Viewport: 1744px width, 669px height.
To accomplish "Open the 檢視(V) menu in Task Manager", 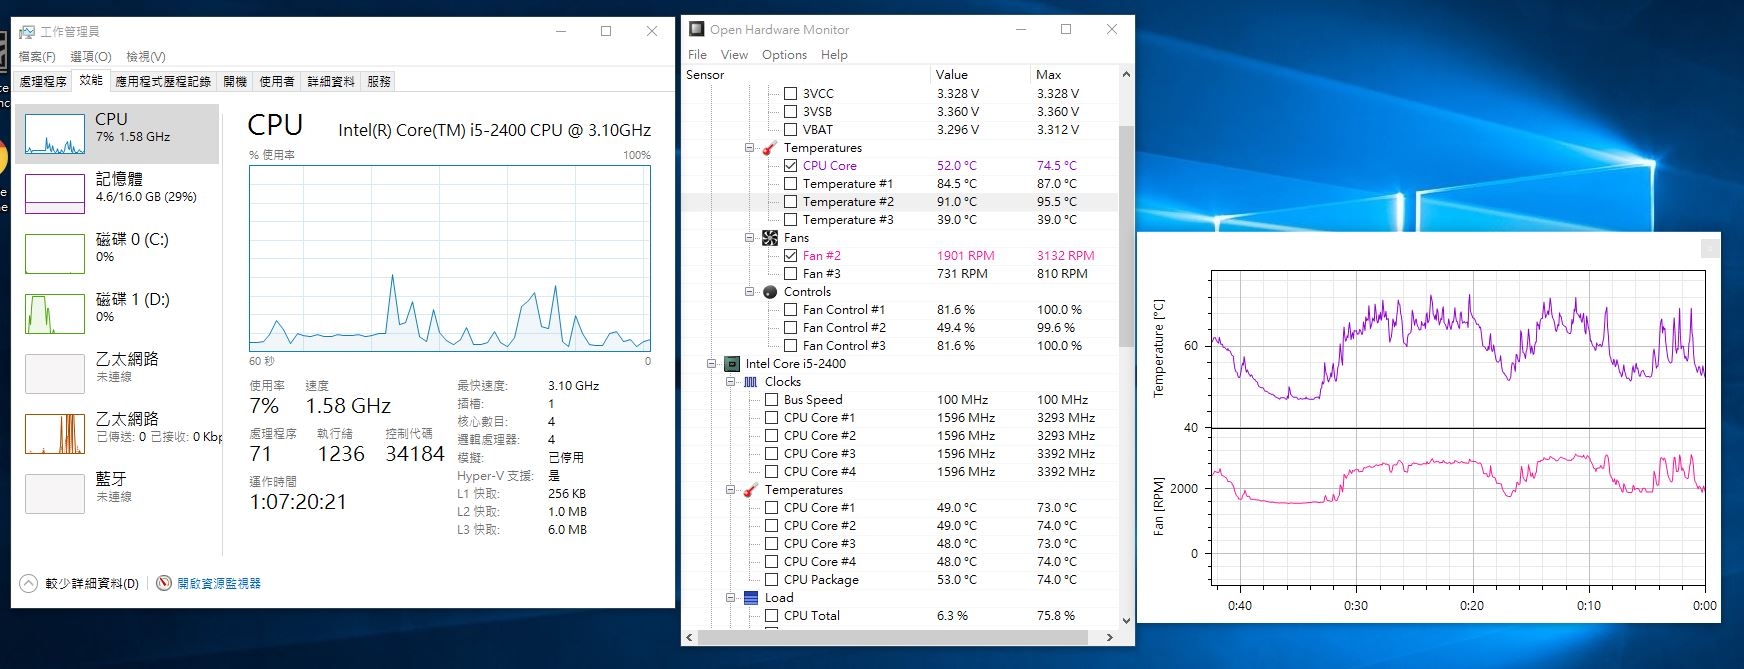I will tap(146, 57).
